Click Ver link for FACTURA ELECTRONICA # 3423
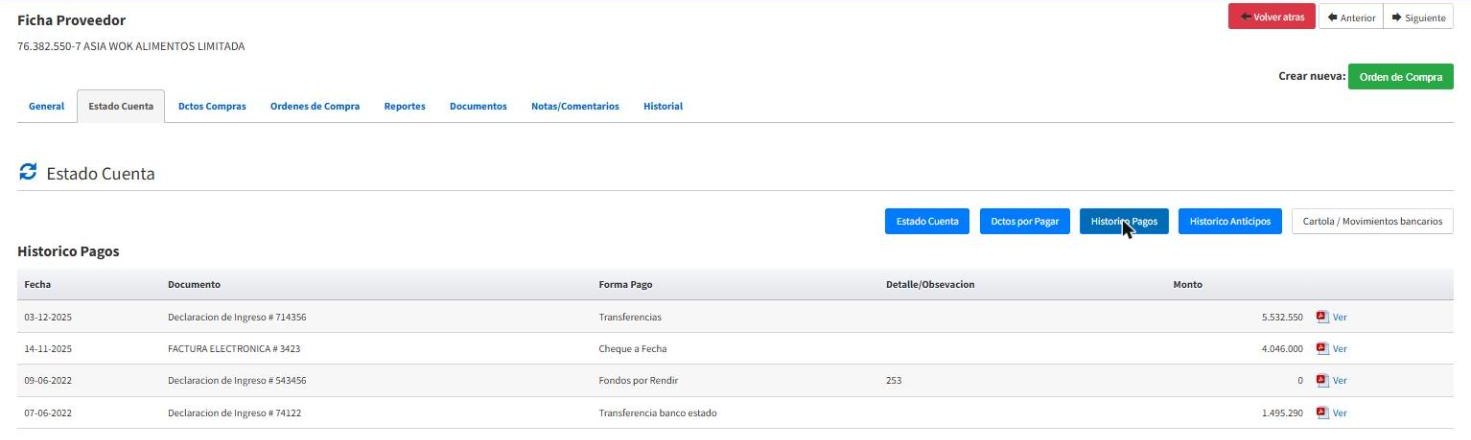The width and height of the screenshot is (1471, 440). coord(1340,349)
